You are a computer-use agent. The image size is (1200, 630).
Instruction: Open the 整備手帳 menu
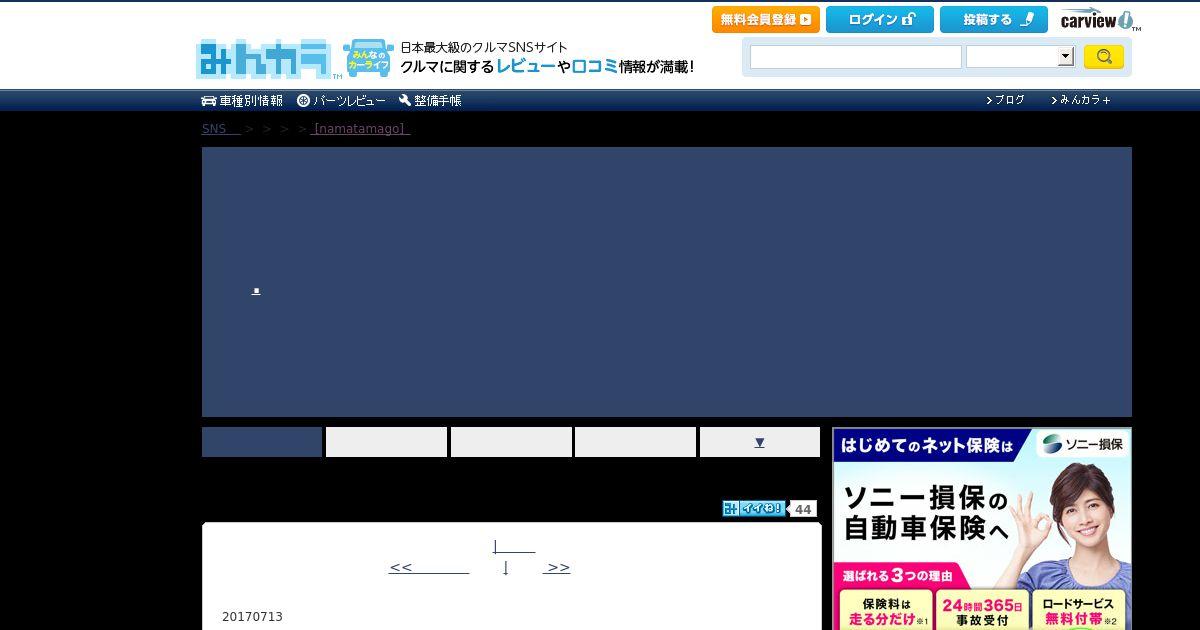[x=430, y=100]
